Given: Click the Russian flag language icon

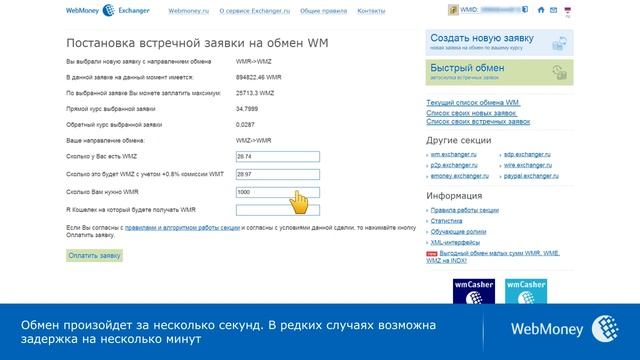Looking at the screenshot, I should 568,10.
